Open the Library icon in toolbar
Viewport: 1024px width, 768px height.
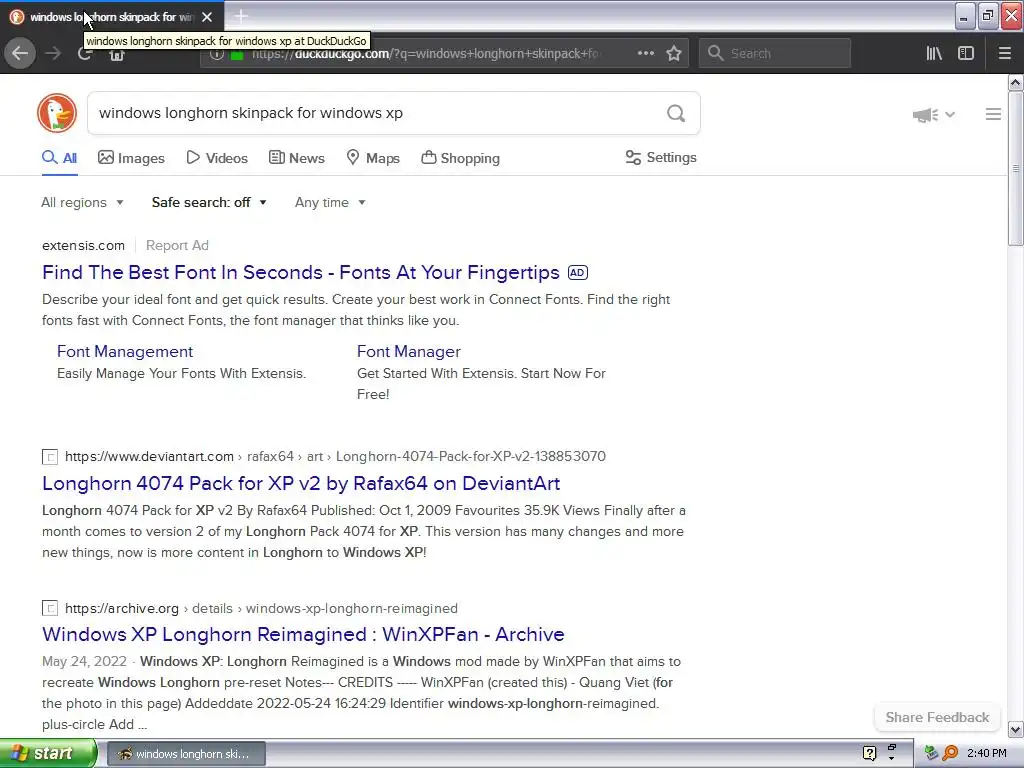[934, 53]
